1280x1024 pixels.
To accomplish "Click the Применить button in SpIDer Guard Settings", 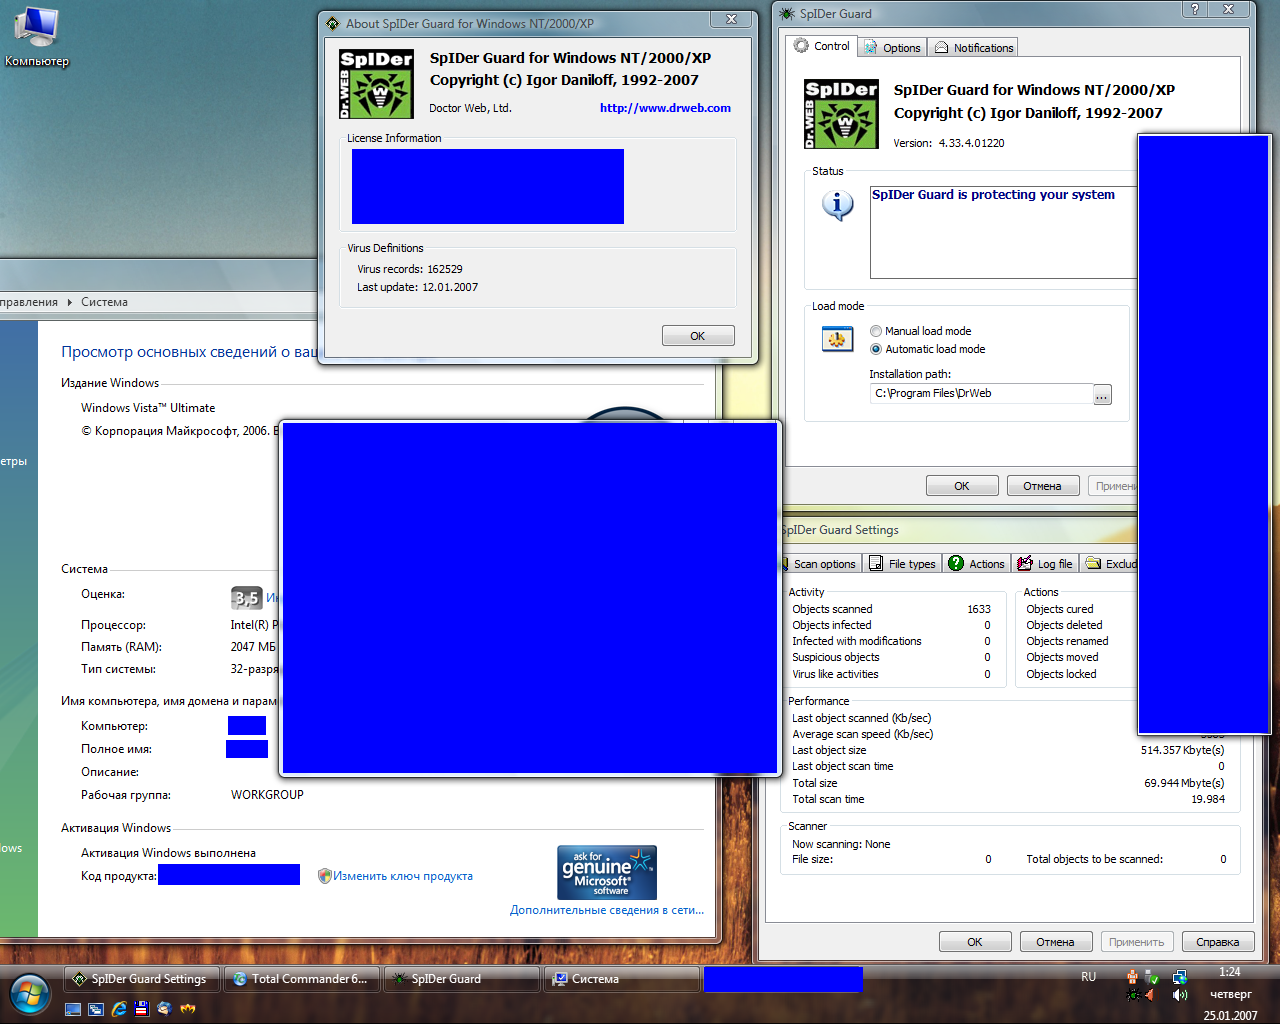I will (x=1137, y=942).
